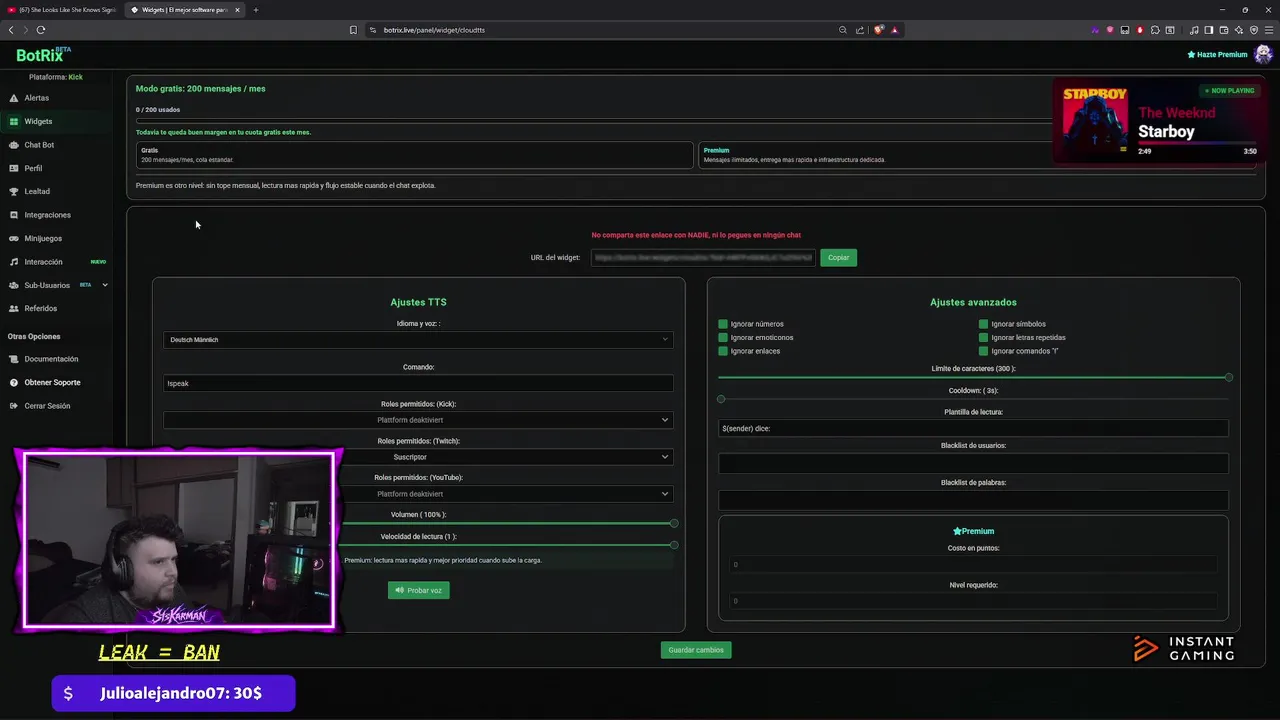Click the share icon in address bar

pos(860,30)
